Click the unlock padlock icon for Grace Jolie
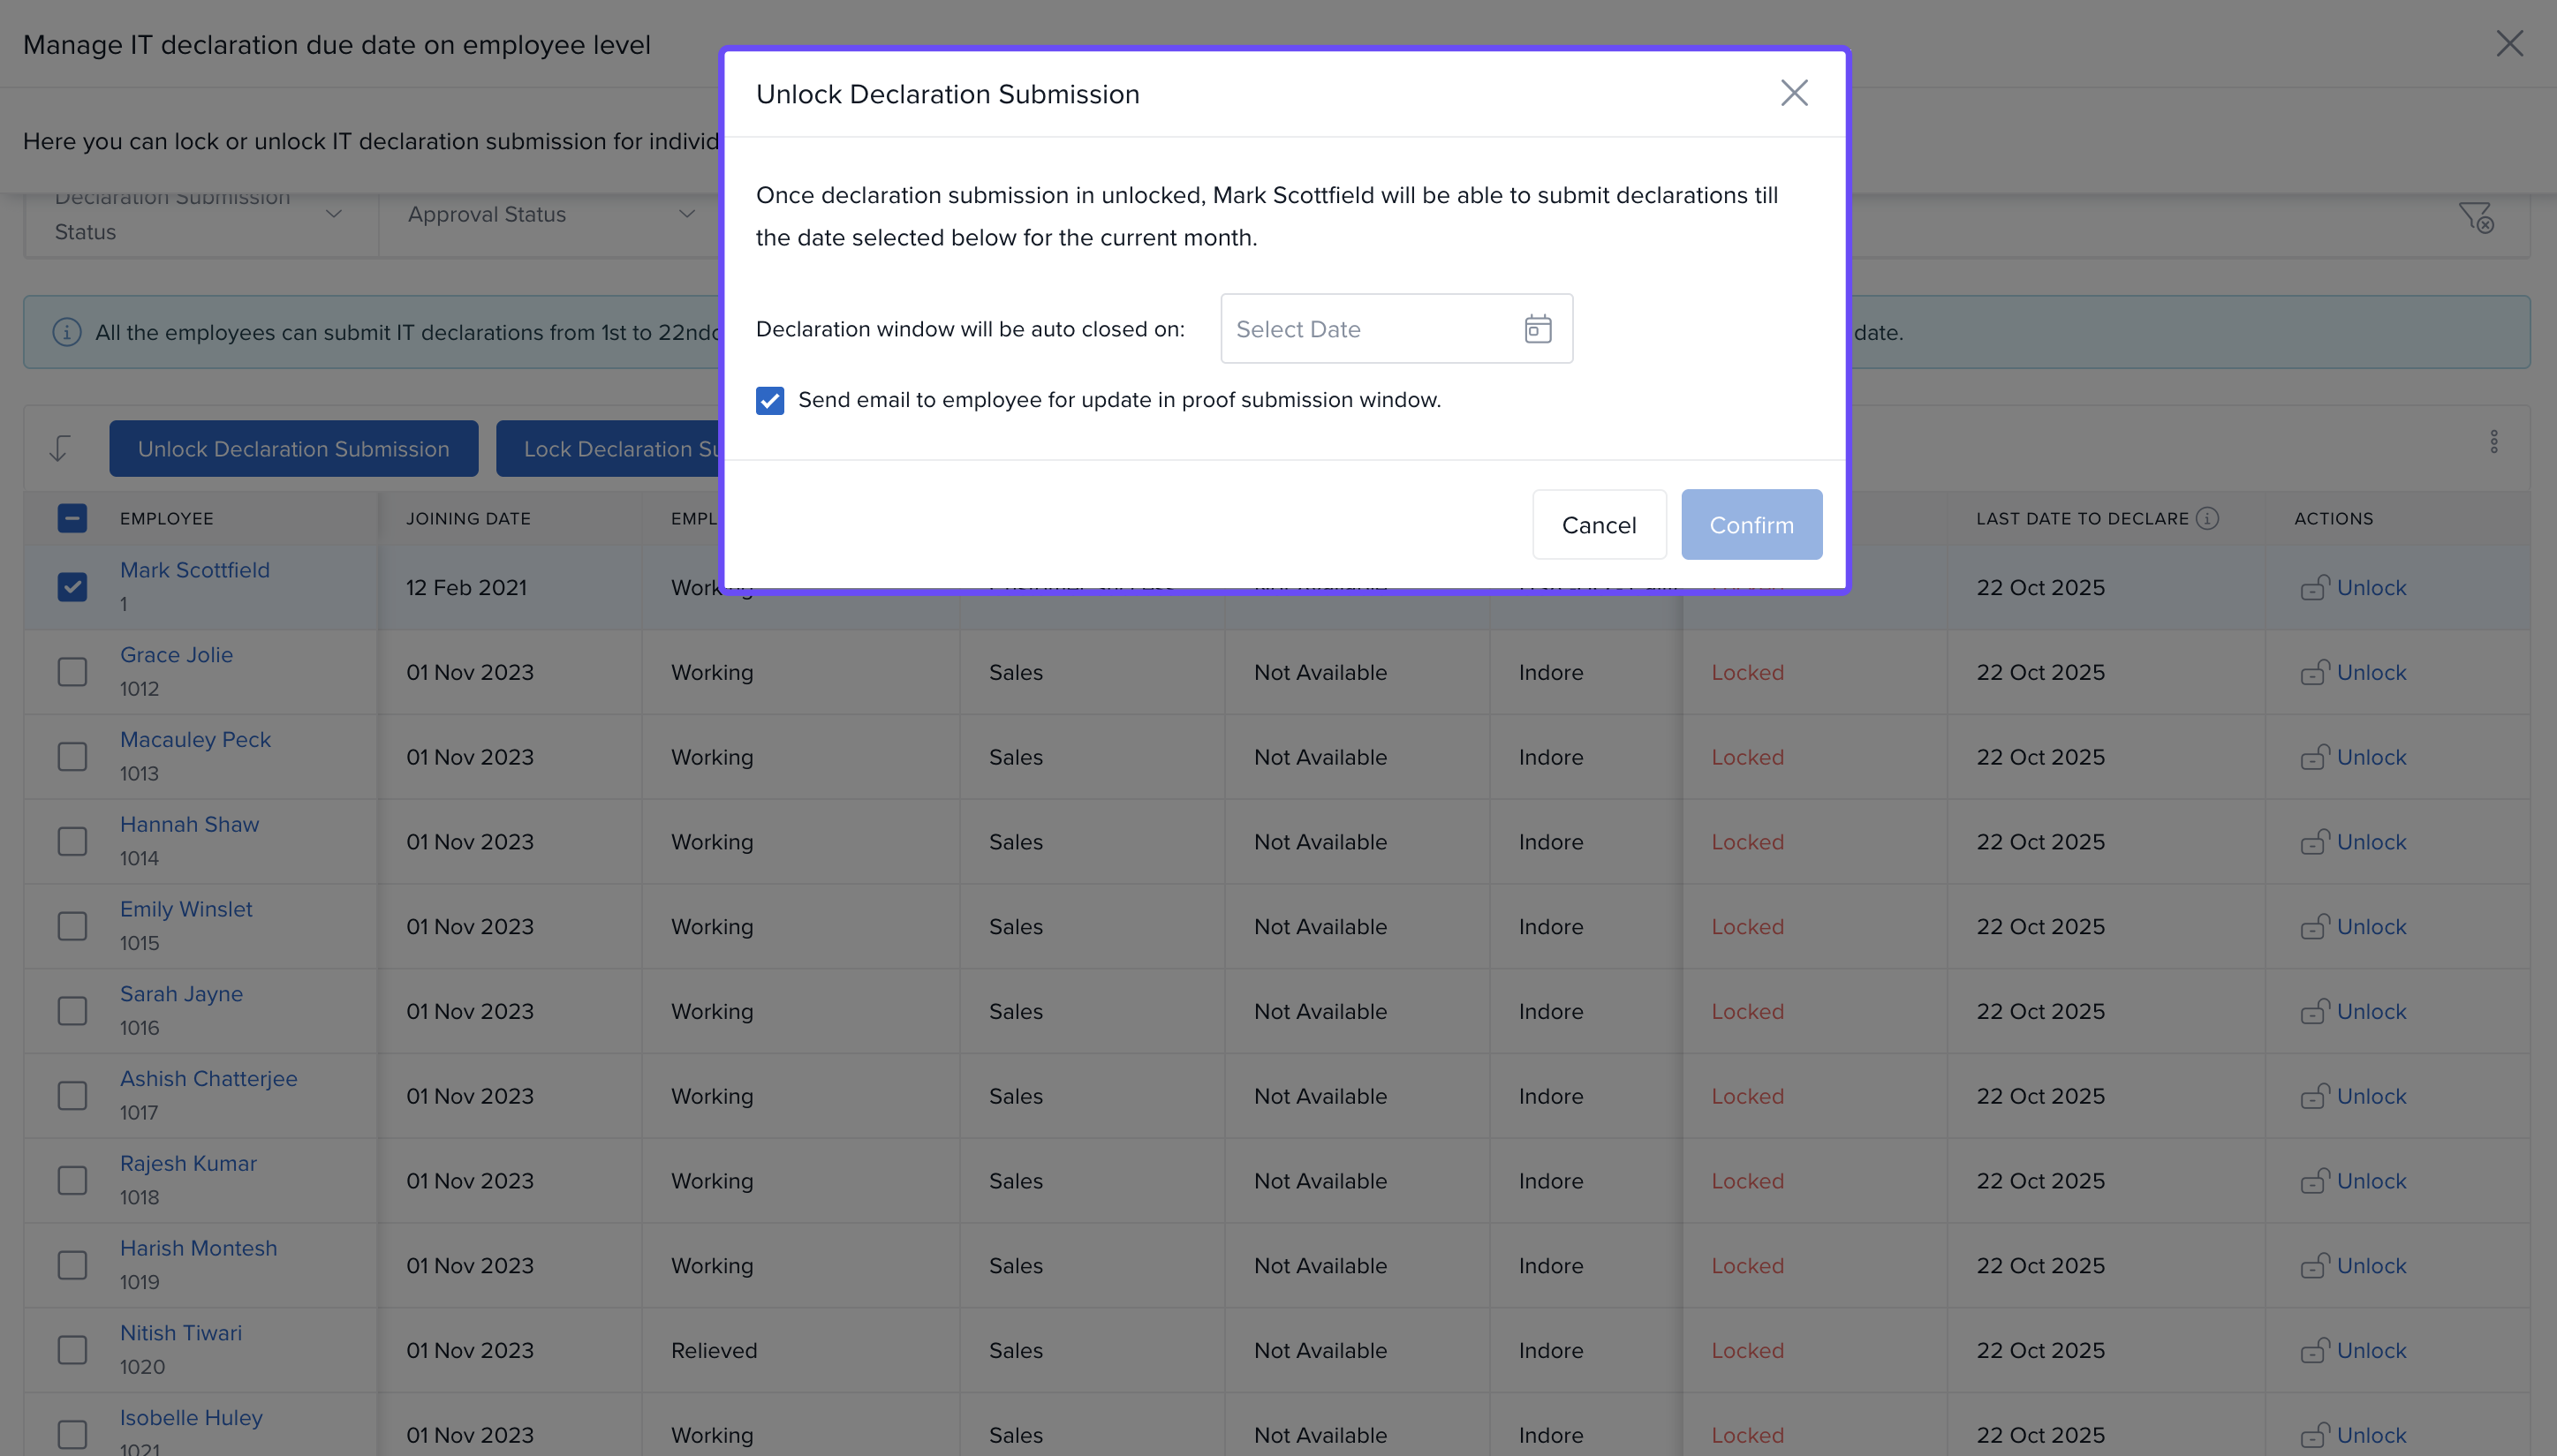The height and width of the screenshot is (1456, 2557). pos(2314,672)
